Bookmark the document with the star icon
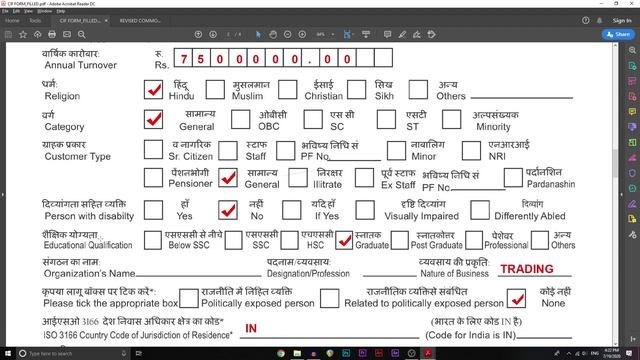640x360 pixels. pyautogui.click(x=23, y=35)
